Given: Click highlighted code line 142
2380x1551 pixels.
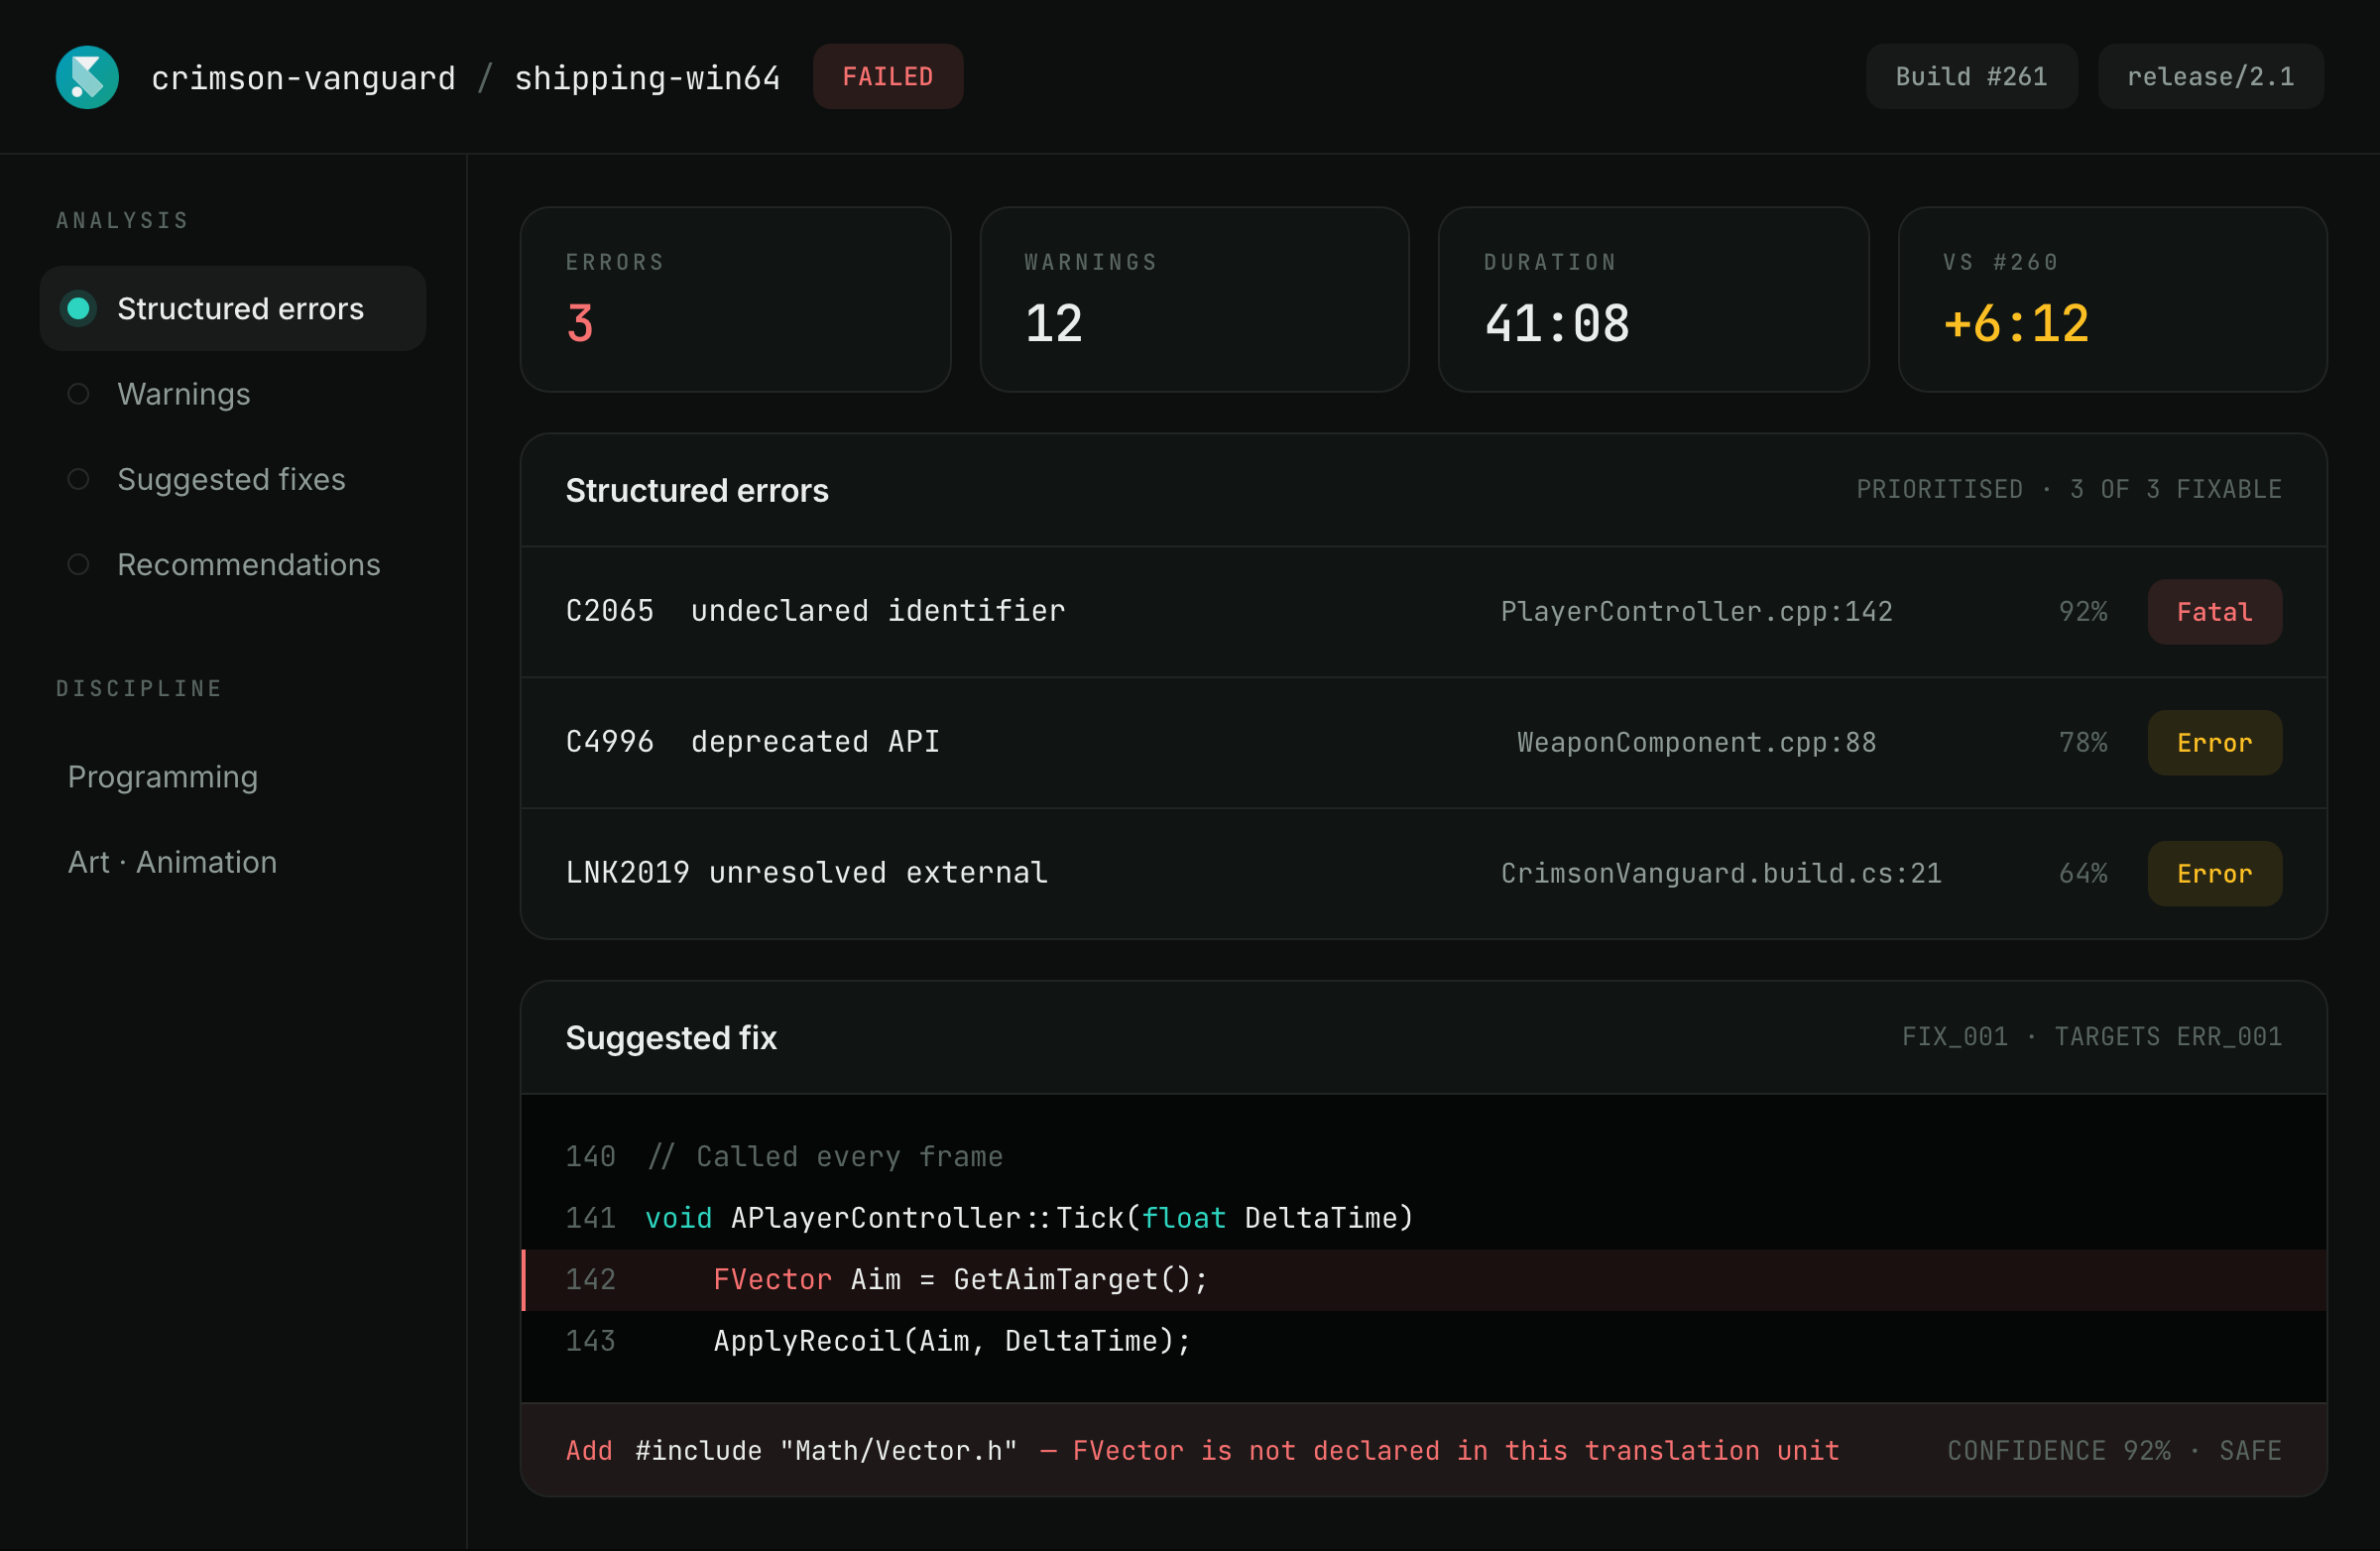Looking at the screenshot, I should coord(1424,1280).
